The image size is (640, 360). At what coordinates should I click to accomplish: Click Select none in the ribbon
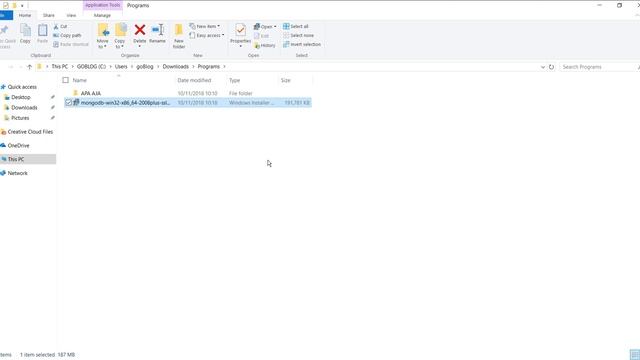(x=298, y=36)
